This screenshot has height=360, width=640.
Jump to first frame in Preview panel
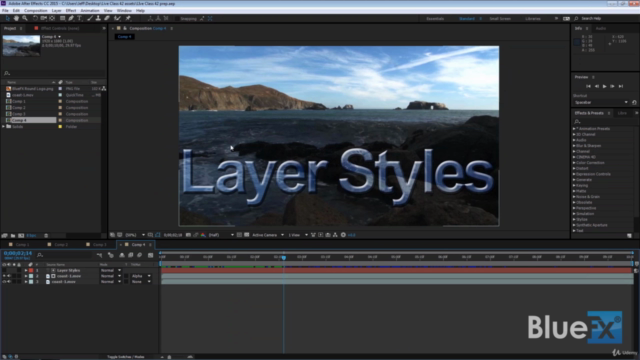pyautogui.click(x=588, y=87)
